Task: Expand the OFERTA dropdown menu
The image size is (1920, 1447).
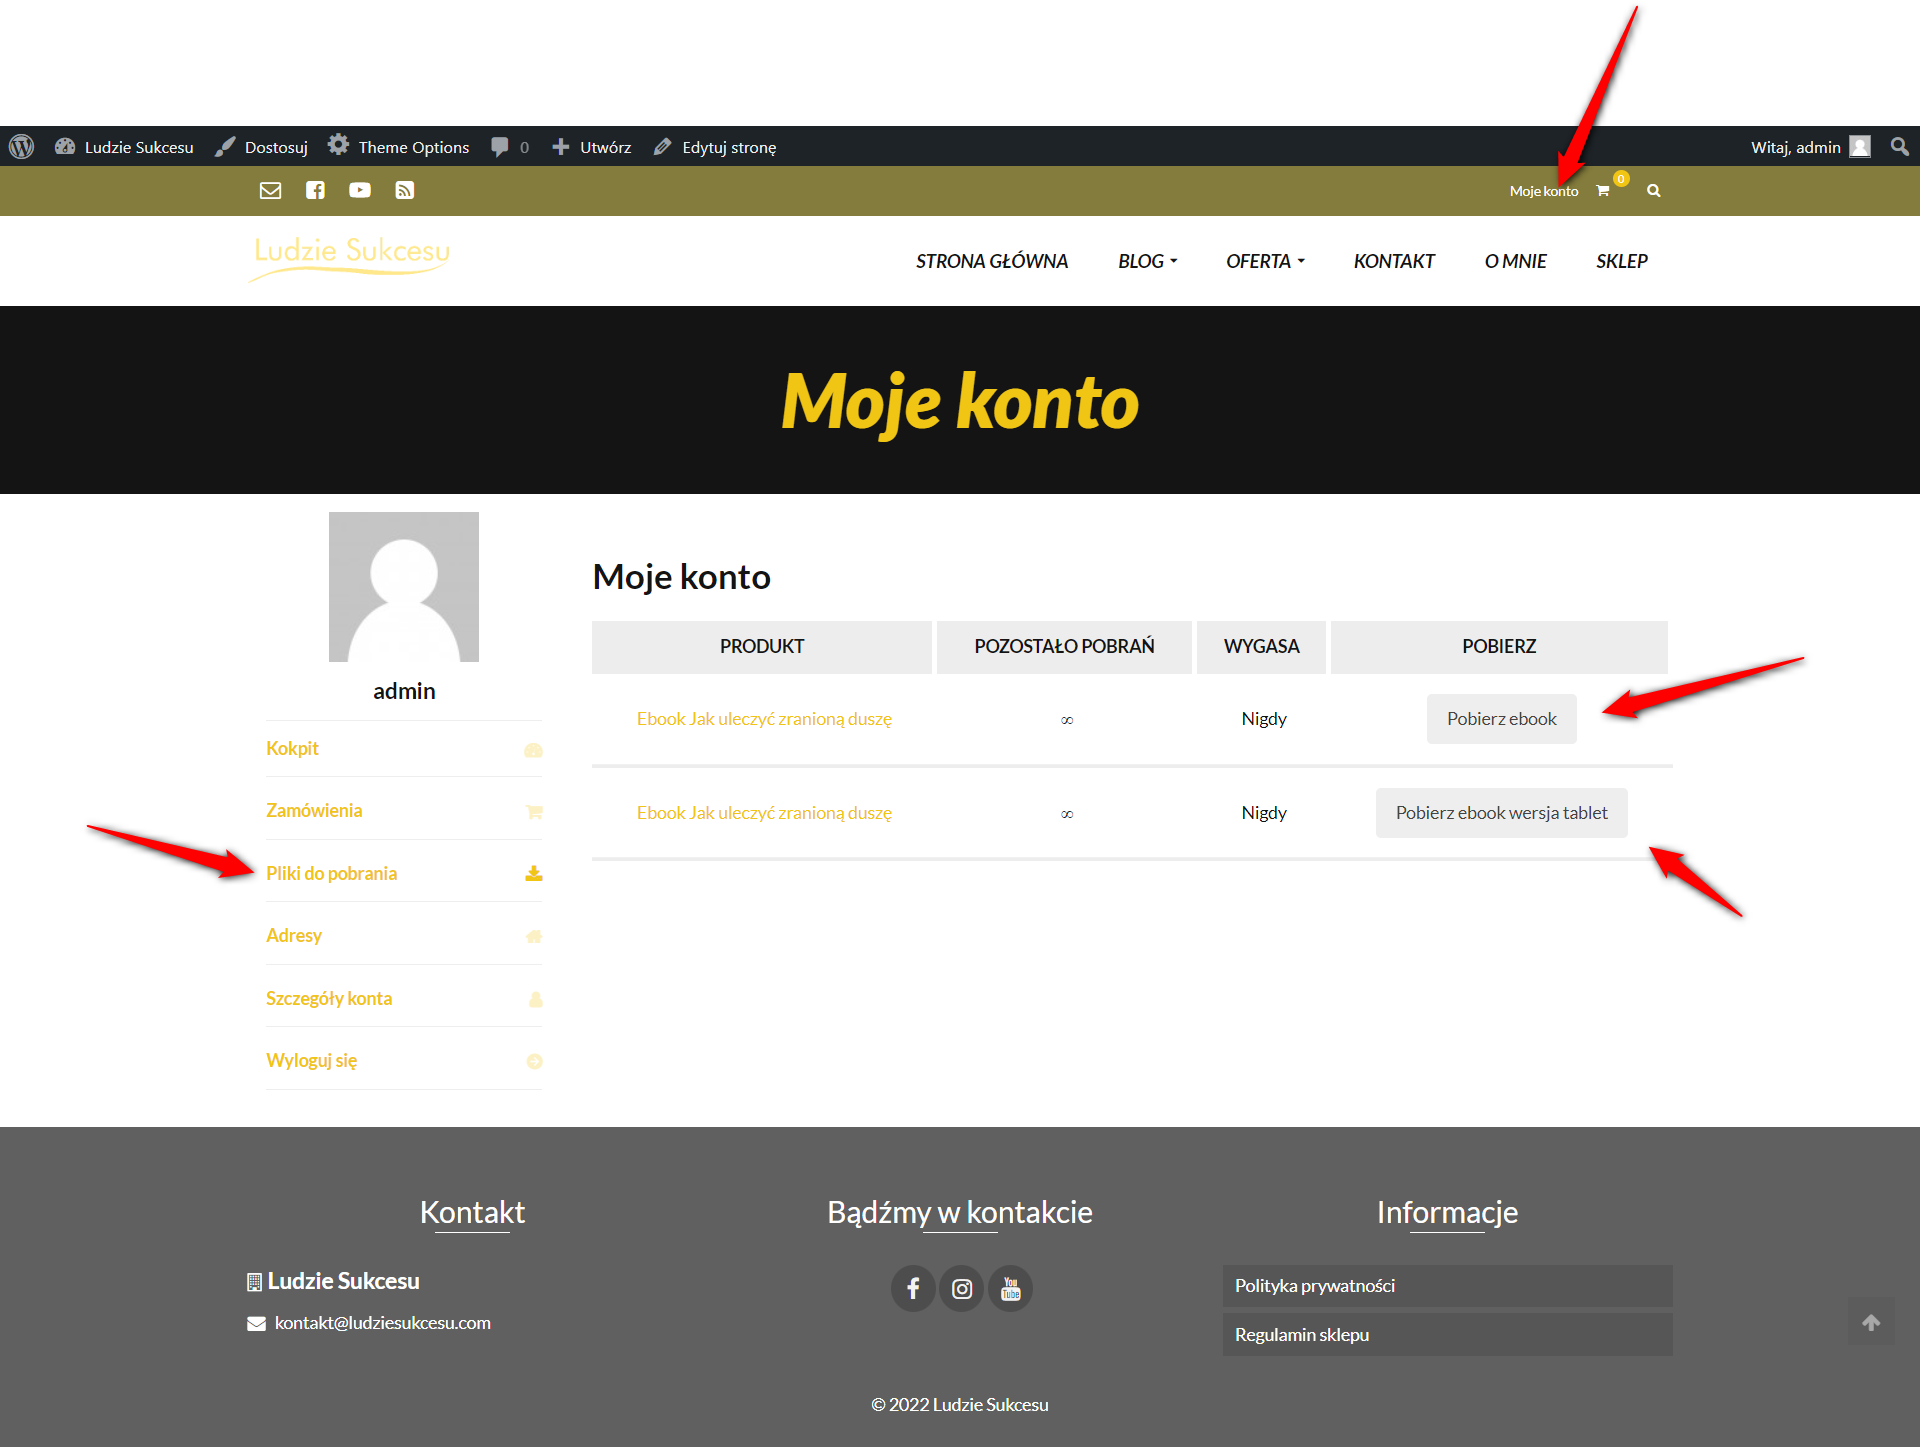Action: tap(1265, 261)
